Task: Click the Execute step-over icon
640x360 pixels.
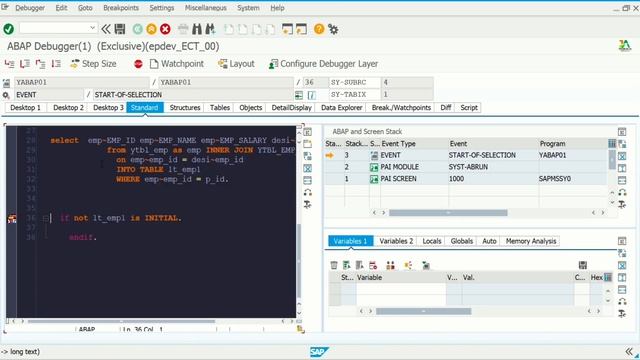Action: tap(25, 64)
